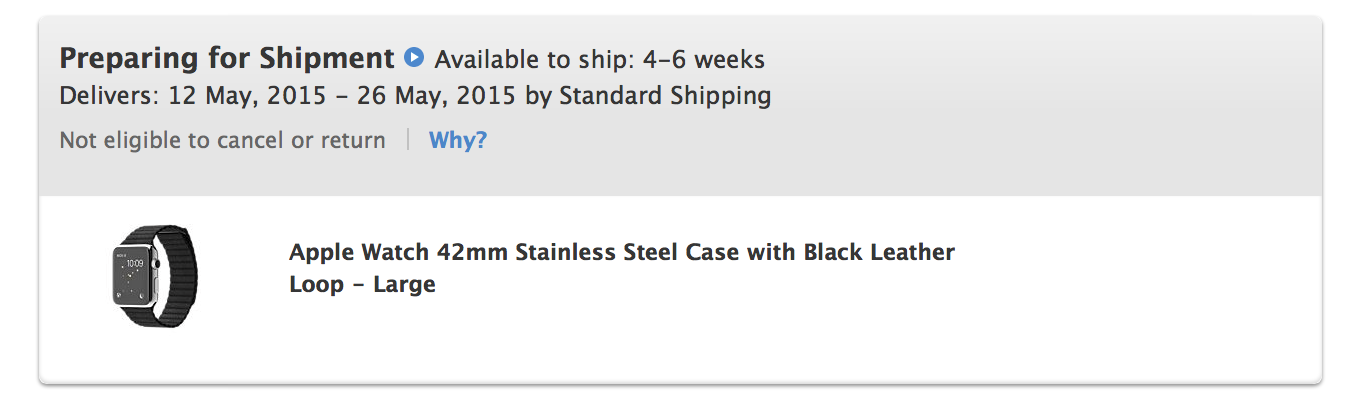Click the "Loop – Large" size line

pyautogui.click(x=362, y=284)
